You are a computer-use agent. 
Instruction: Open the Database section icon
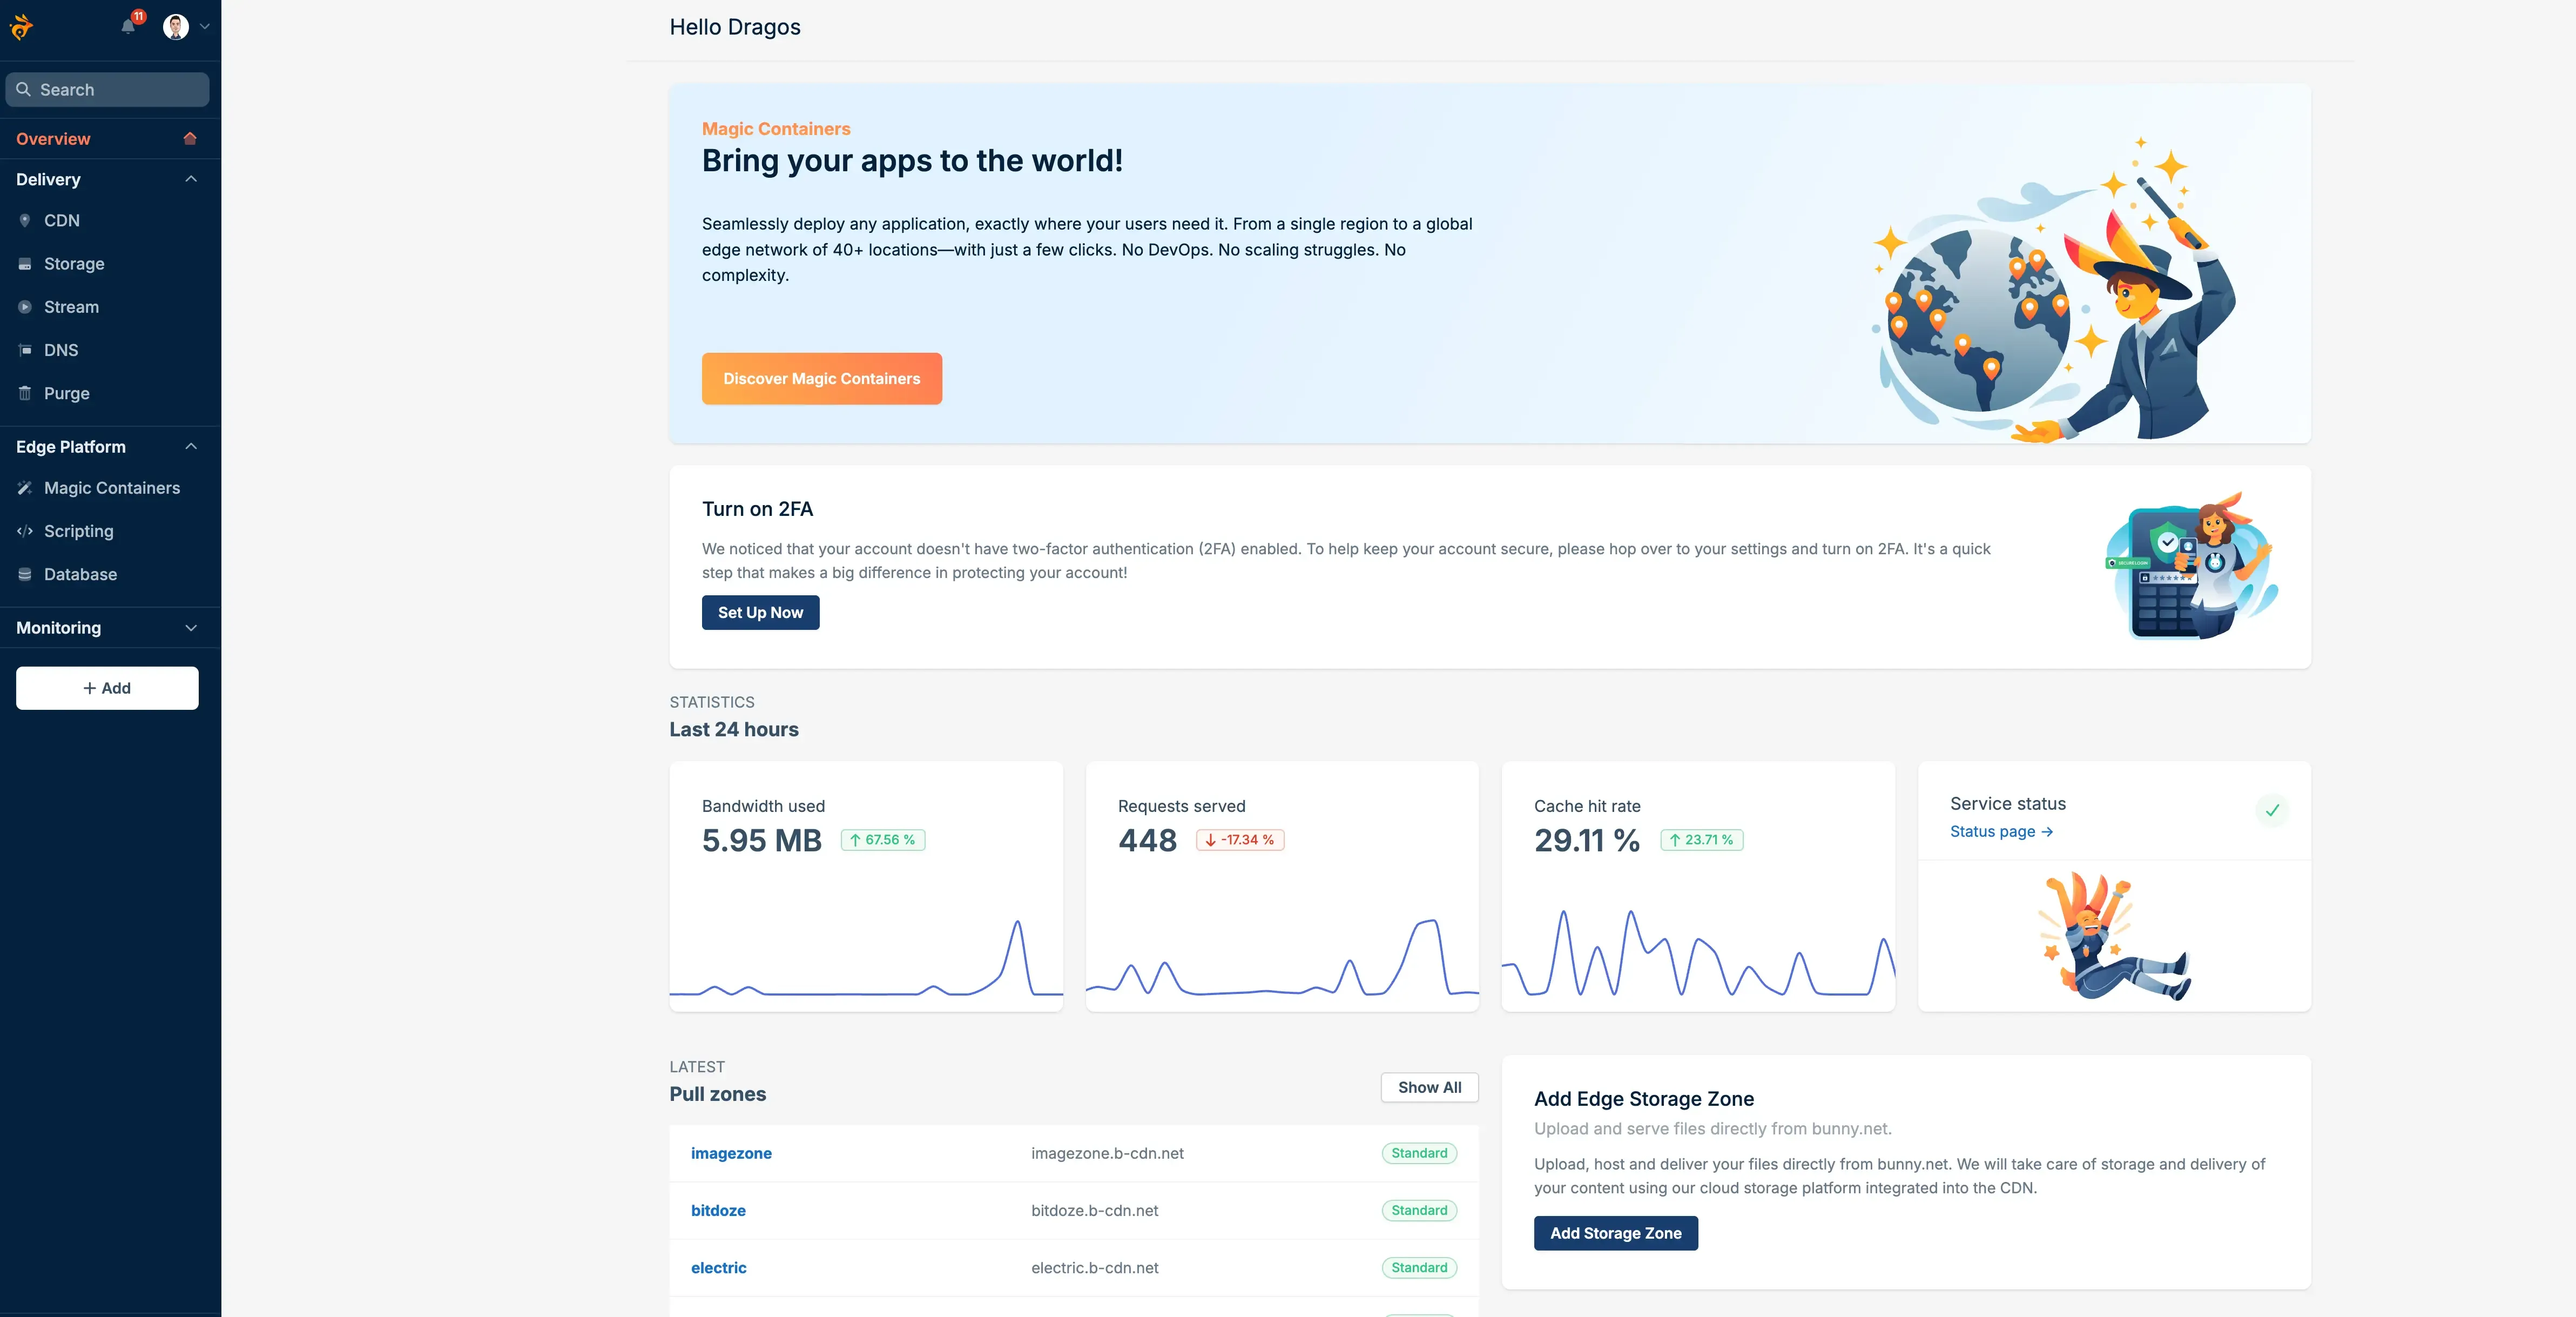[x=24, y=573]
